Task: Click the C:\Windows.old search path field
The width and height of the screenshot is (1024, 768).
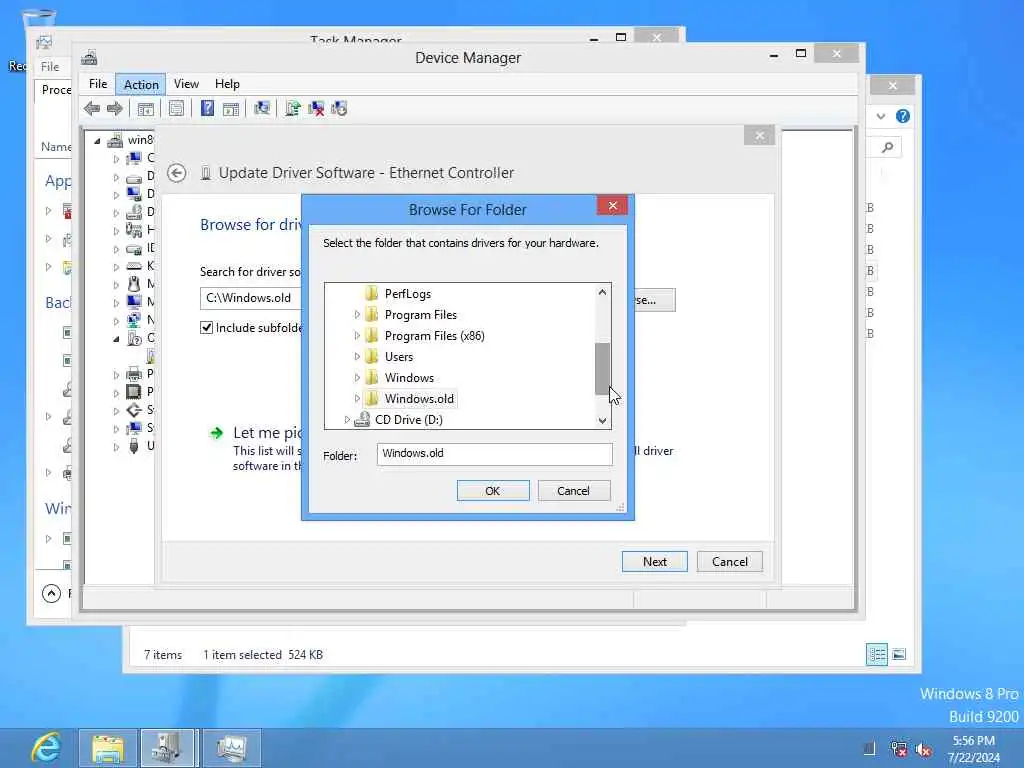Action: pyautogui.click(x=252, y=298)
